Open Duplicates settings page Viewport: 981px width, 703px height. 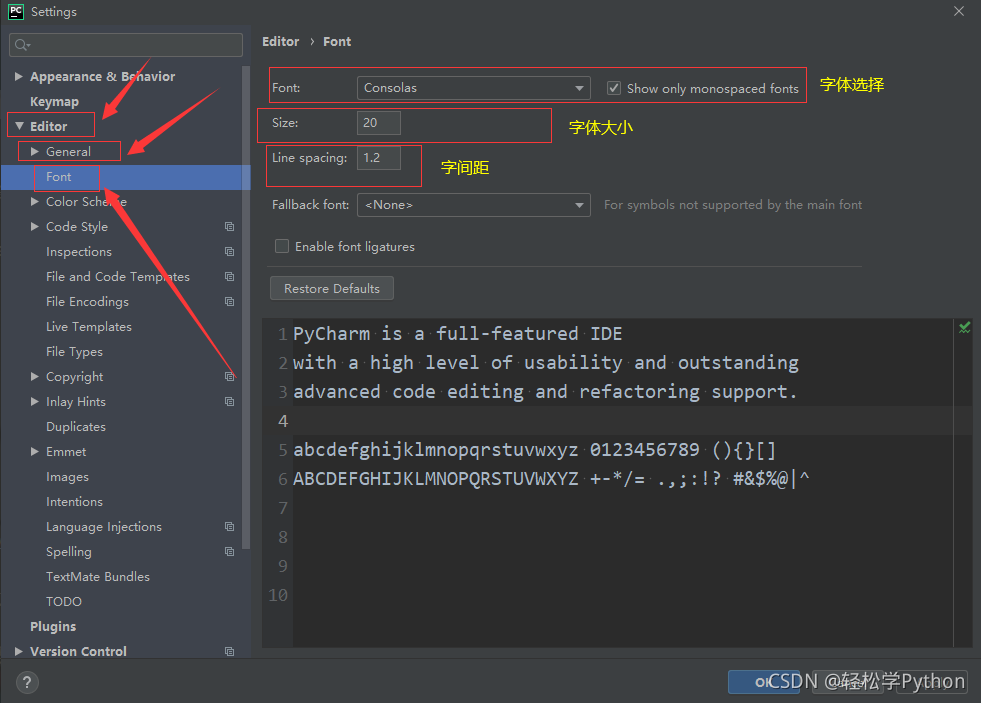[76, 427]
